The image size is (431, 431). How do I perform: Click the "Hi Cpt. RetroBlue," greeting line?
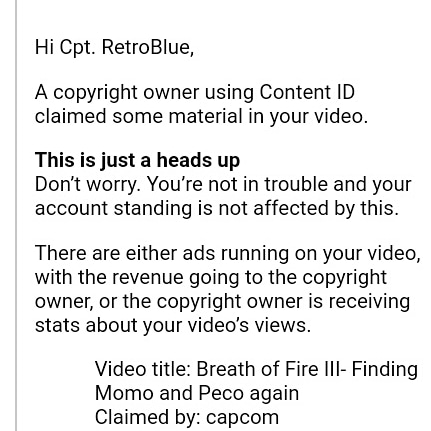[114, 47]
